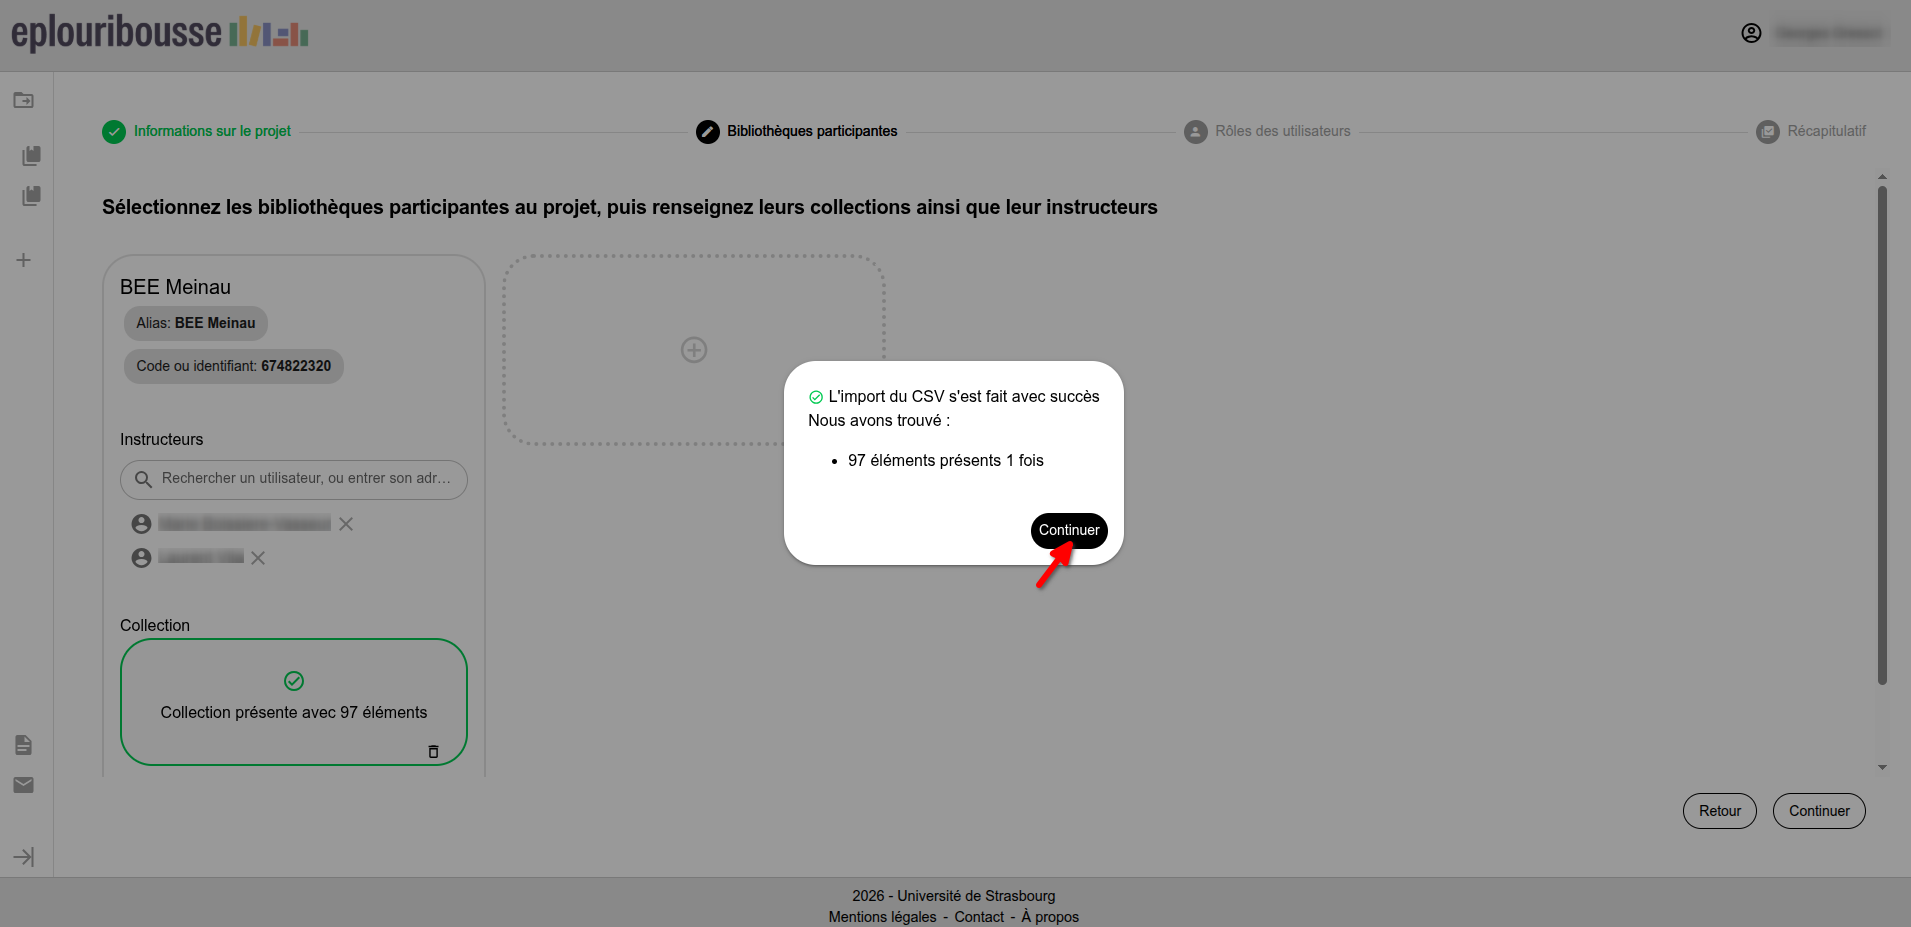Remove the second instructor with X
Viewport: 1911px width, 927px height.
point(258,558)
